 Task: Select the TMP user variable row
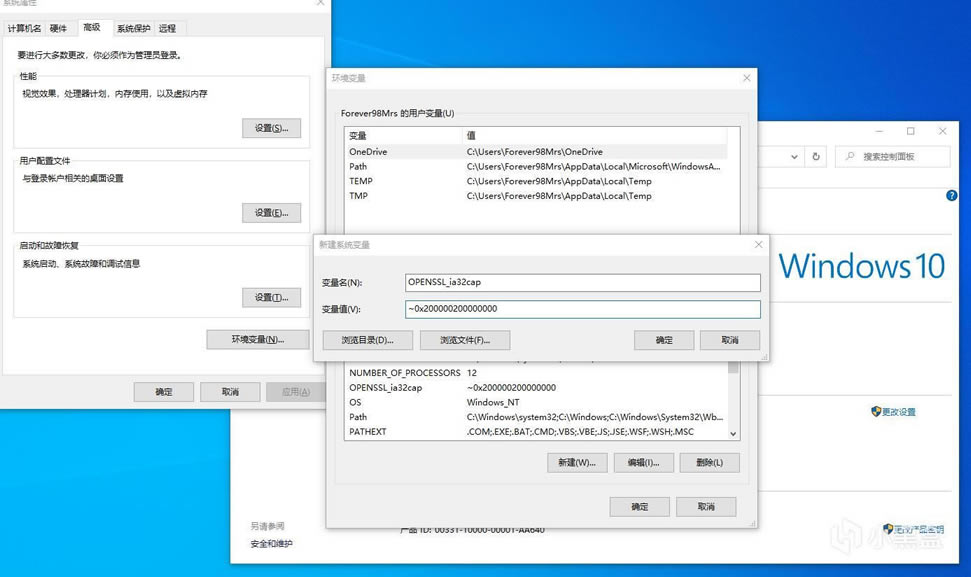click(x=536, y=196)
